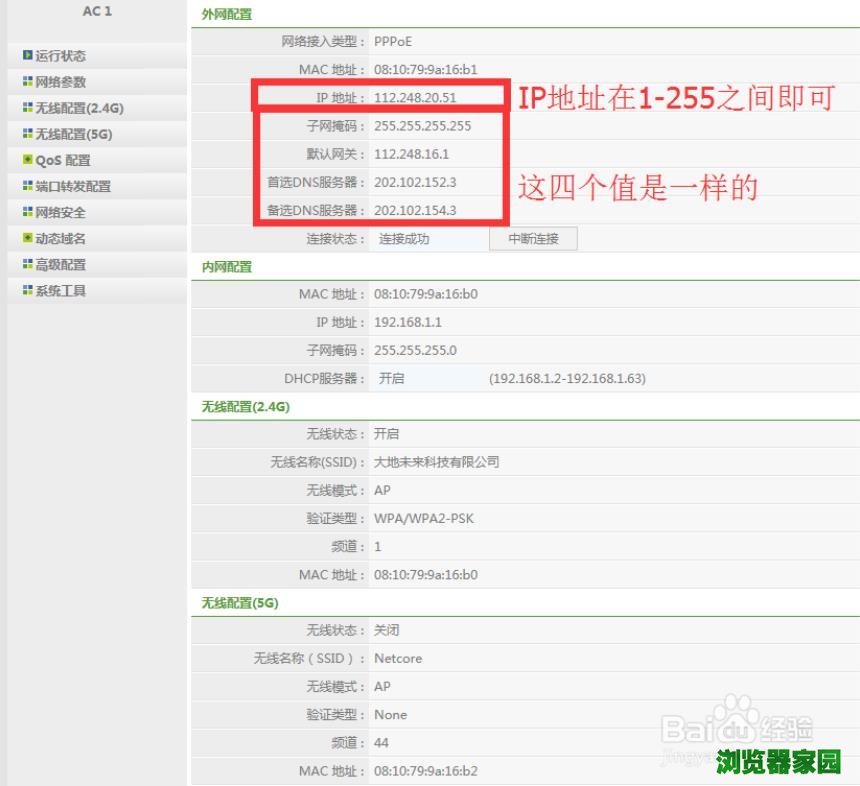Click the 连接成功 status field
This screenshot has height=786, width=860.
[404, 239]
